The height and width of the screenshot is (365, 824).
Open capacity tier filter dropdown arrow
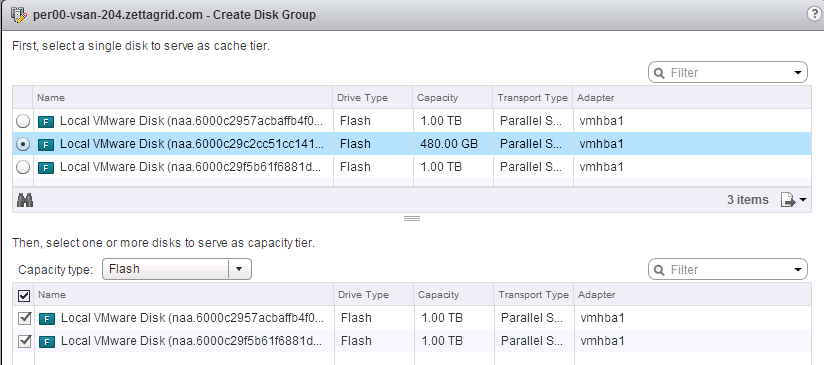(x=798, y=270)
